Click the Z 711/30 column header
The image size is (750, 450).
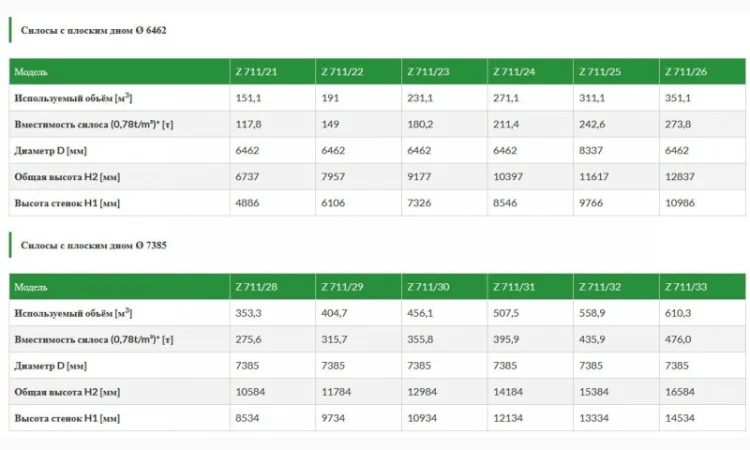click(x=428, y=287)
